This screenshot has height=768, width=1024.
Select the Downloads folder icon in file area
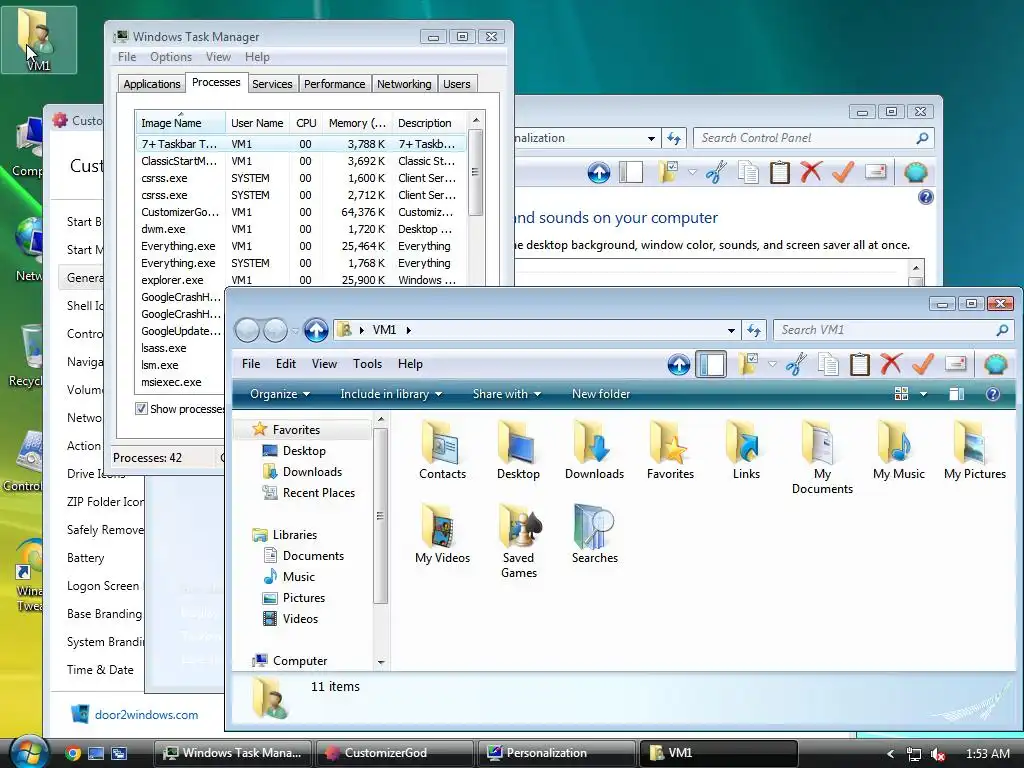(x=594, y=451)
